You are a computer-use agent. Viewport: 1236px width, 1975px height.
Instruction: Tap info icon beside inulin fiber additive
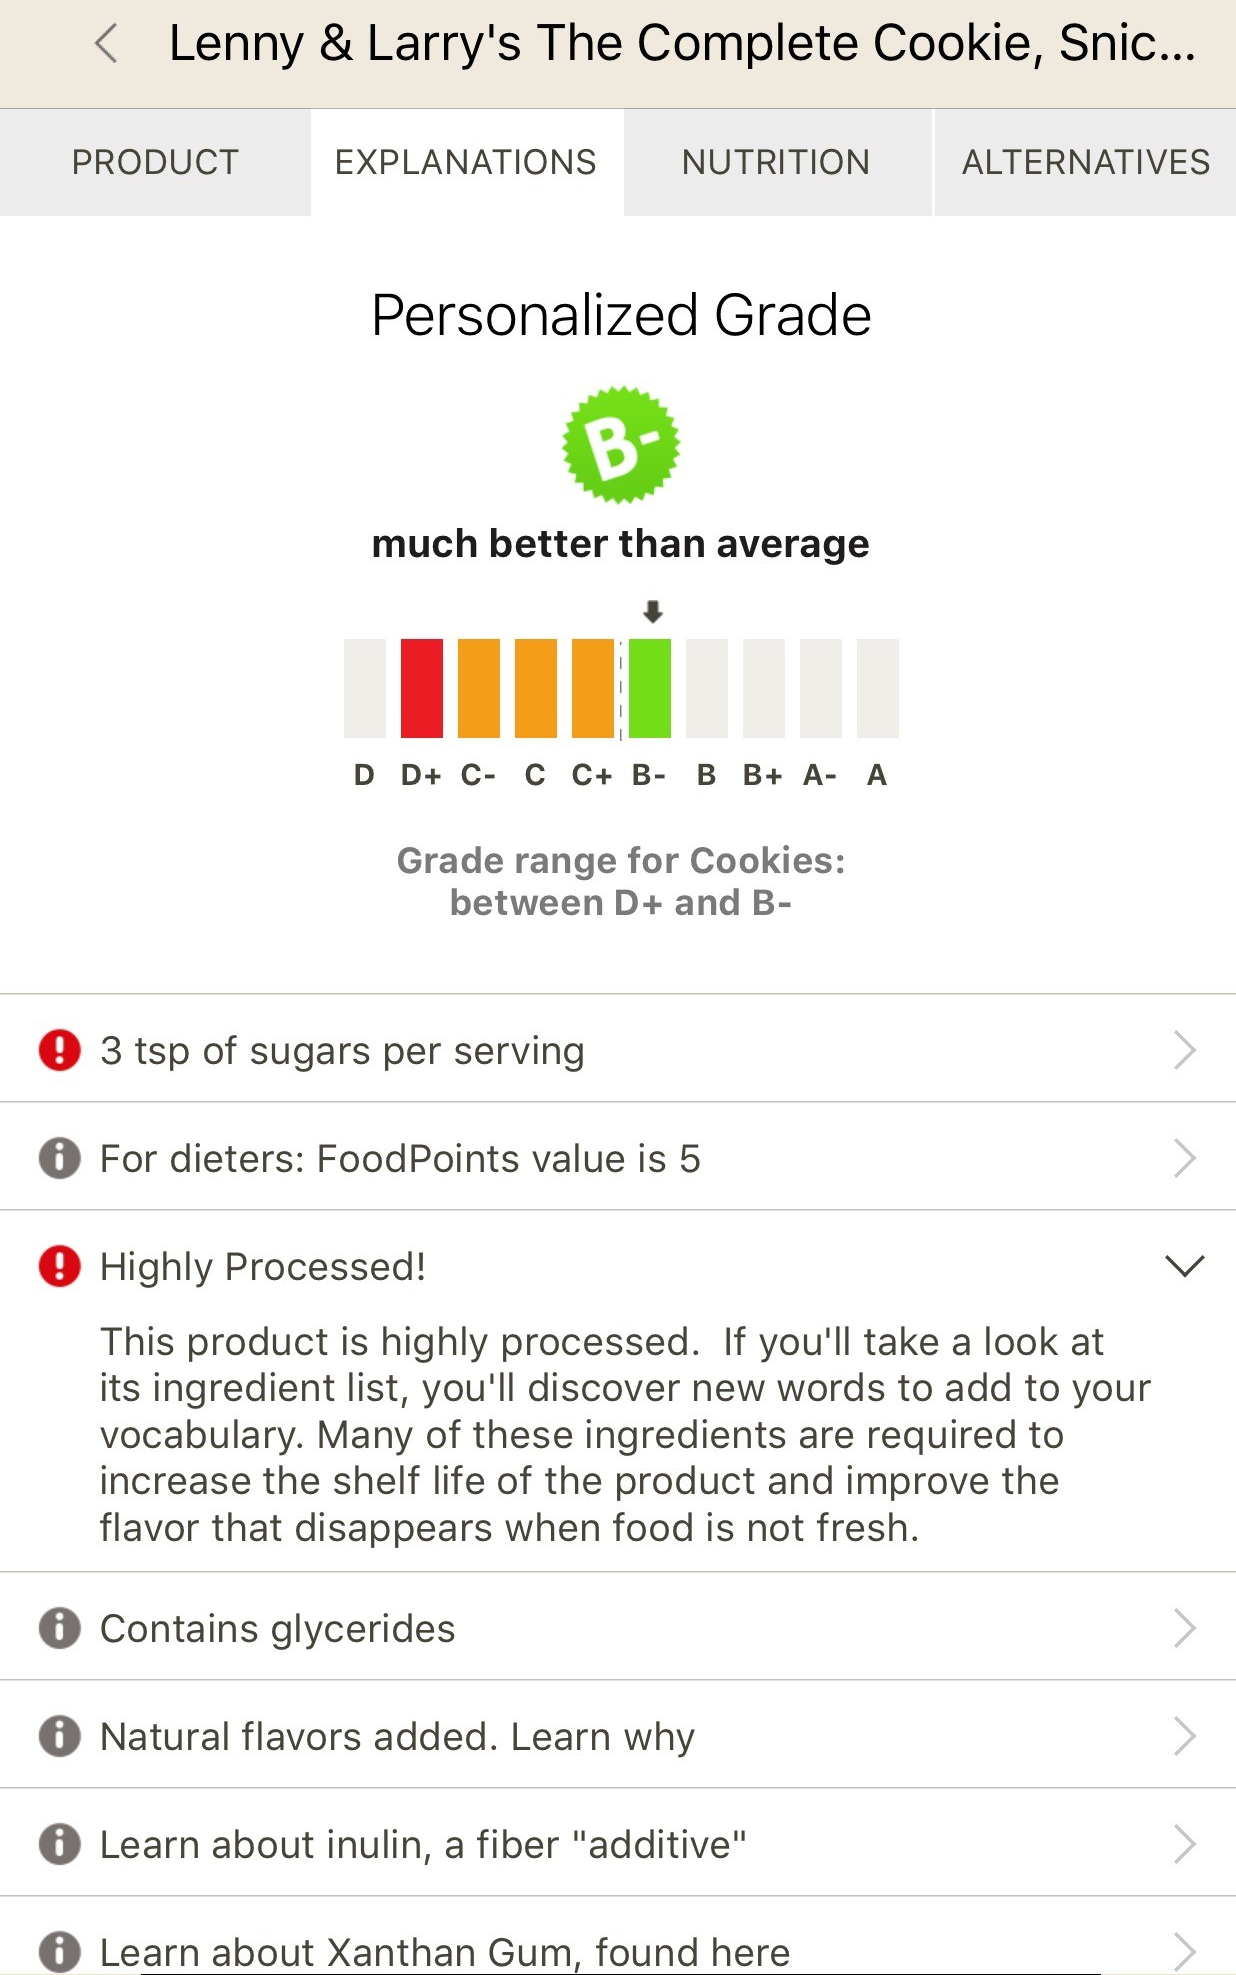(60, 1844)
